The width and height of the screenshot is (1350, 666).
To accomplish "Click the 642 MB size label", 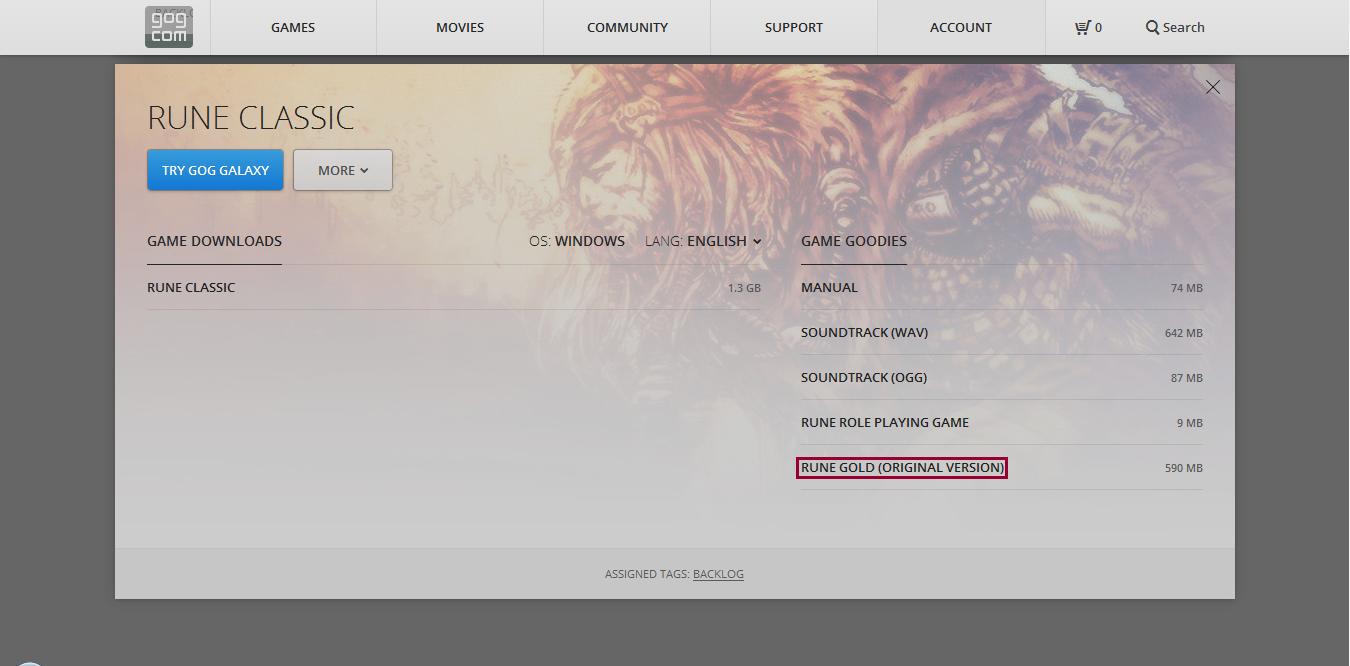I will pos(1184,333).
